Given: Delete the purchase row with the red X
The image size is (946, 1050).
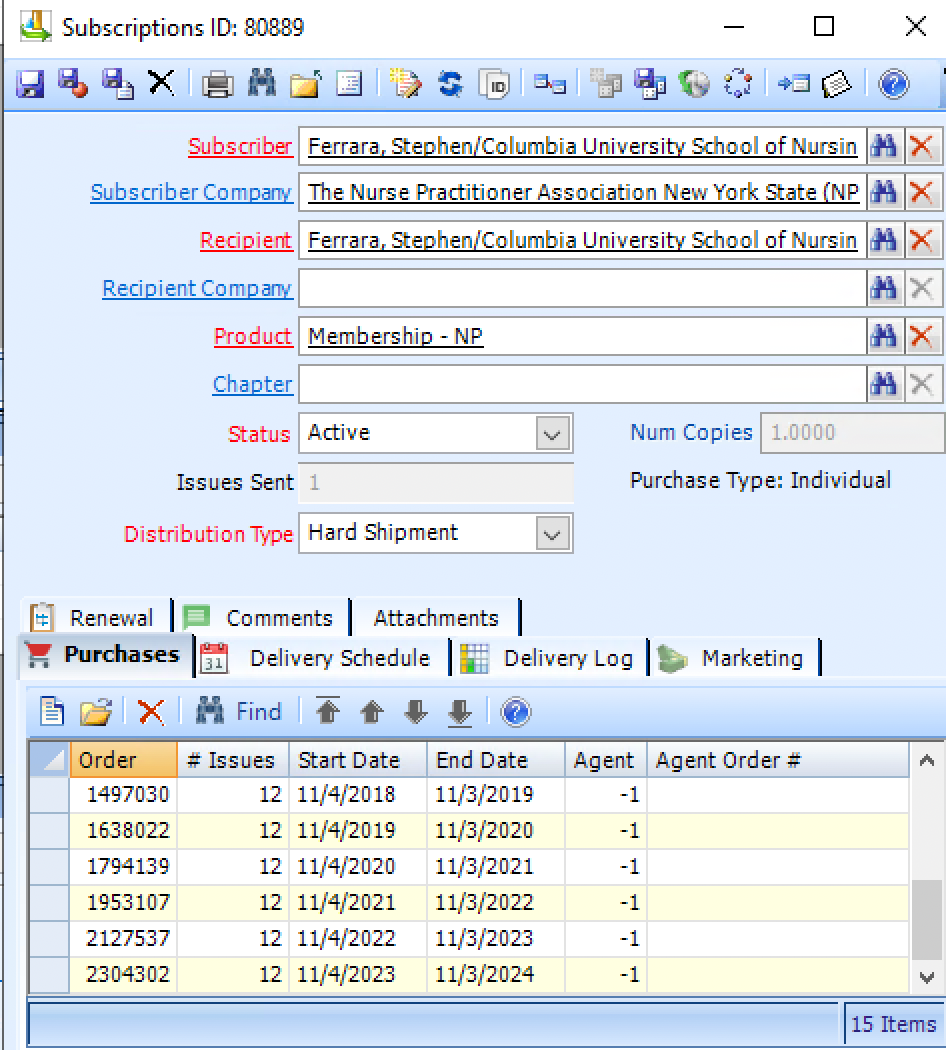Looking at the screenshot, I should pos(151,712).
